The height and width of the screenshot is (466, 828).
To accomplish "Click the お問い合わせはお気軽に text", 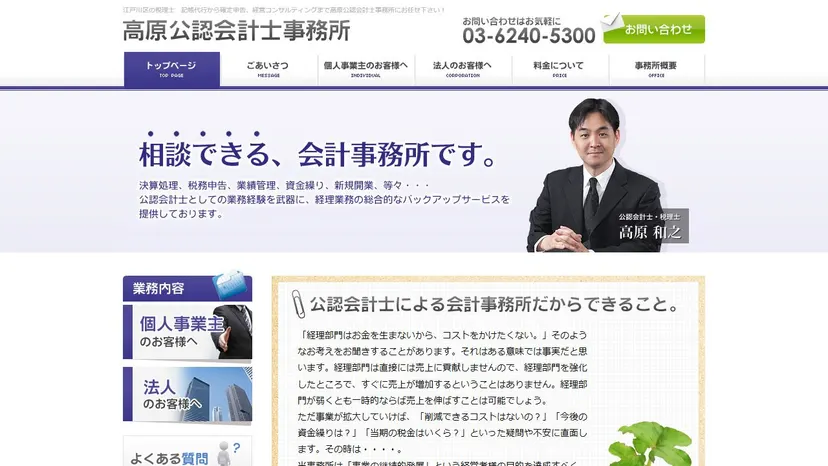I will [x=511, y=21].
